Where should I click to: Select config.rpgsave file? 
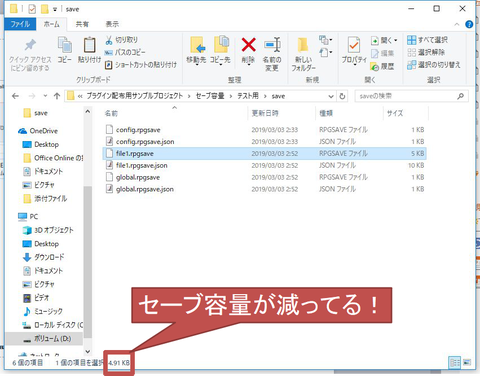(x=265, y=130)
